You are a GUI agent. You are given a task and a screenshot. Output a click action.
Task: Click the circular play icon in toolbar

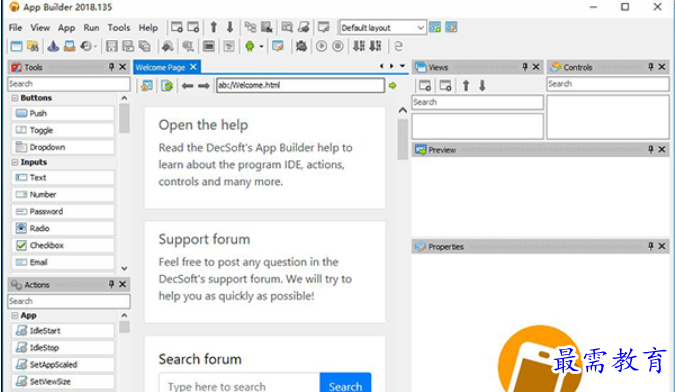[x=321, y=46]
